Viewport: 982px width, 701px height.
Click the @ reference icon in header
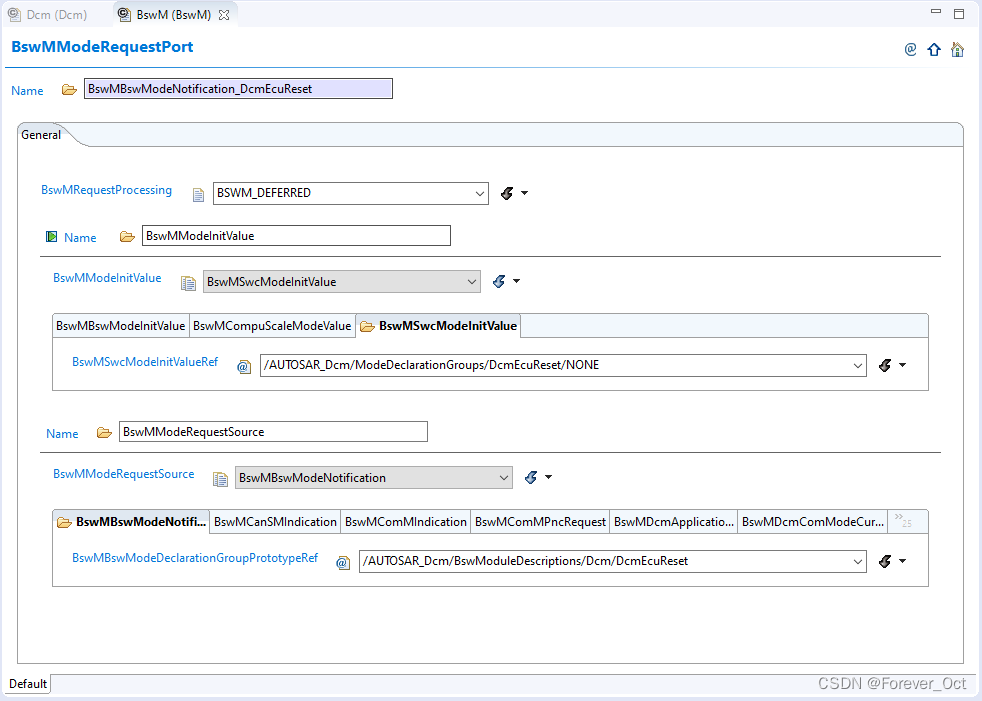coord(911,49)
